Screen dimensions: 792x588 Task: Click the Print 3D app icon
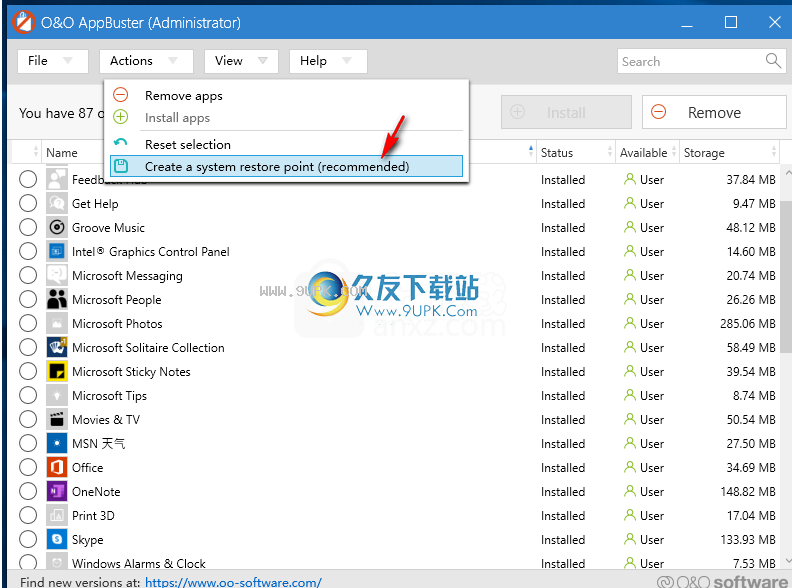[57, 515]
